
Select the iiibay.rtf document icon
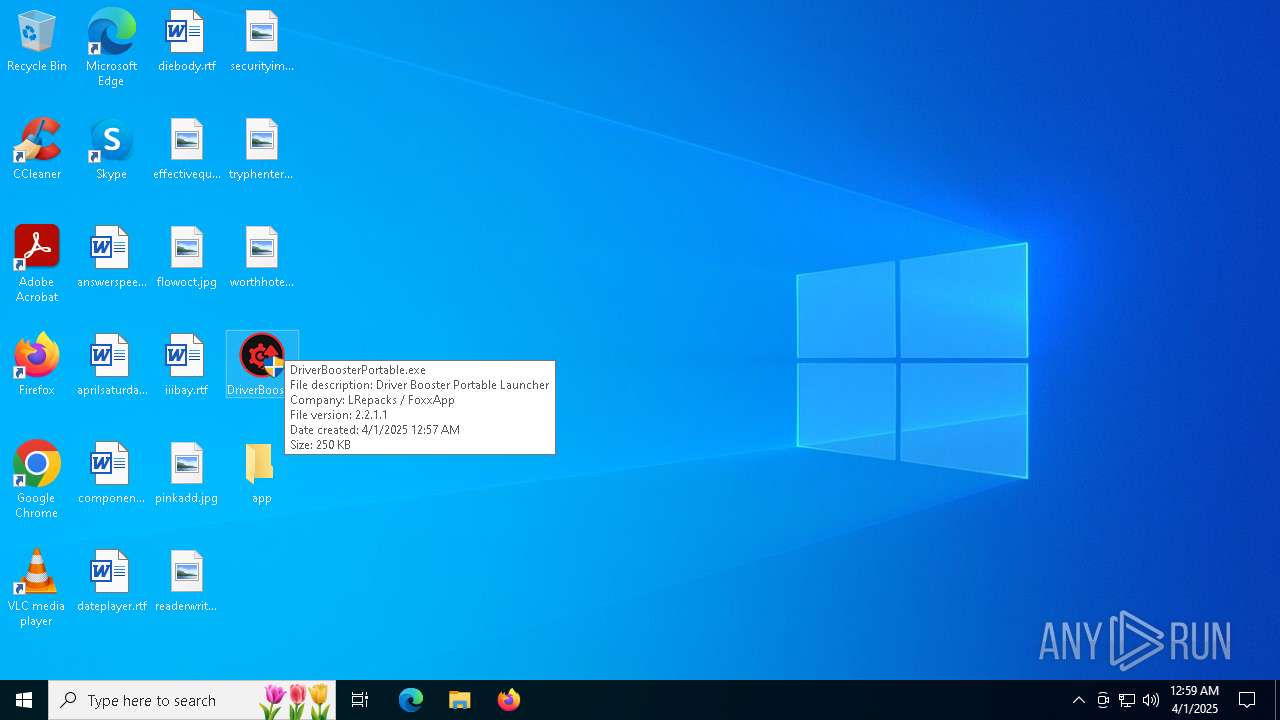point(186,366)
